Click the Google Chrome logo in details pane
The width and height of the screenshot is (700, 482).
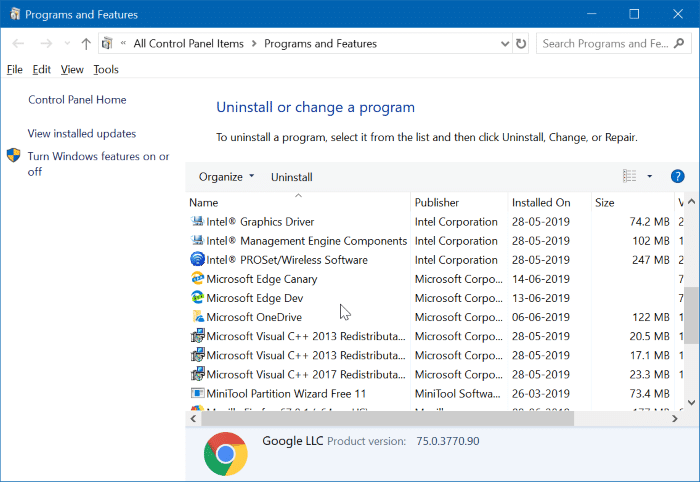click(226, 454)
